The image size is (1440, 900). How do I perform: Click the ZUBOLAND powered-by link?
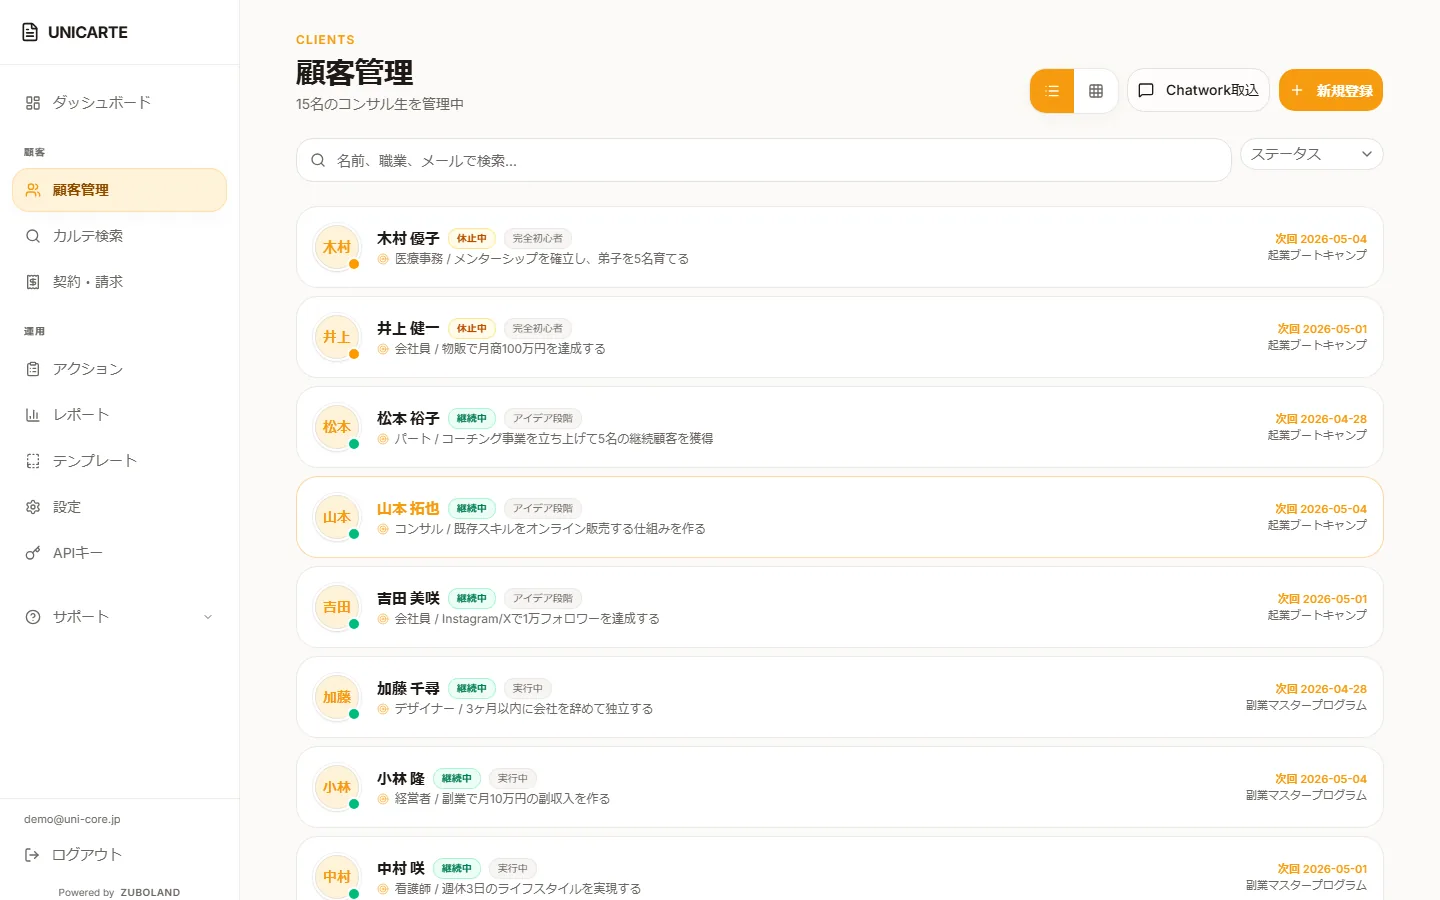point(150,892)
